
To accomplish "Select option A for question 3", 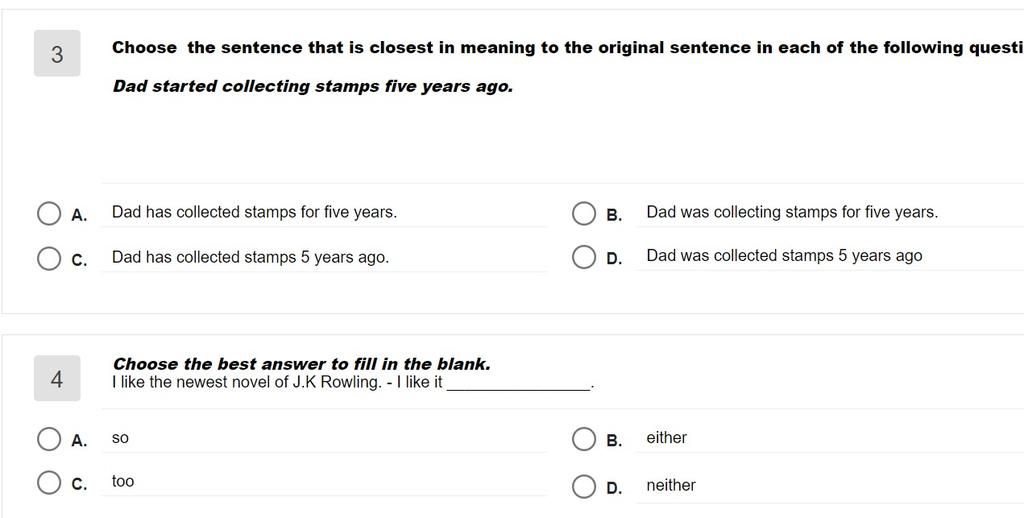I will click(x=48, y=214).
